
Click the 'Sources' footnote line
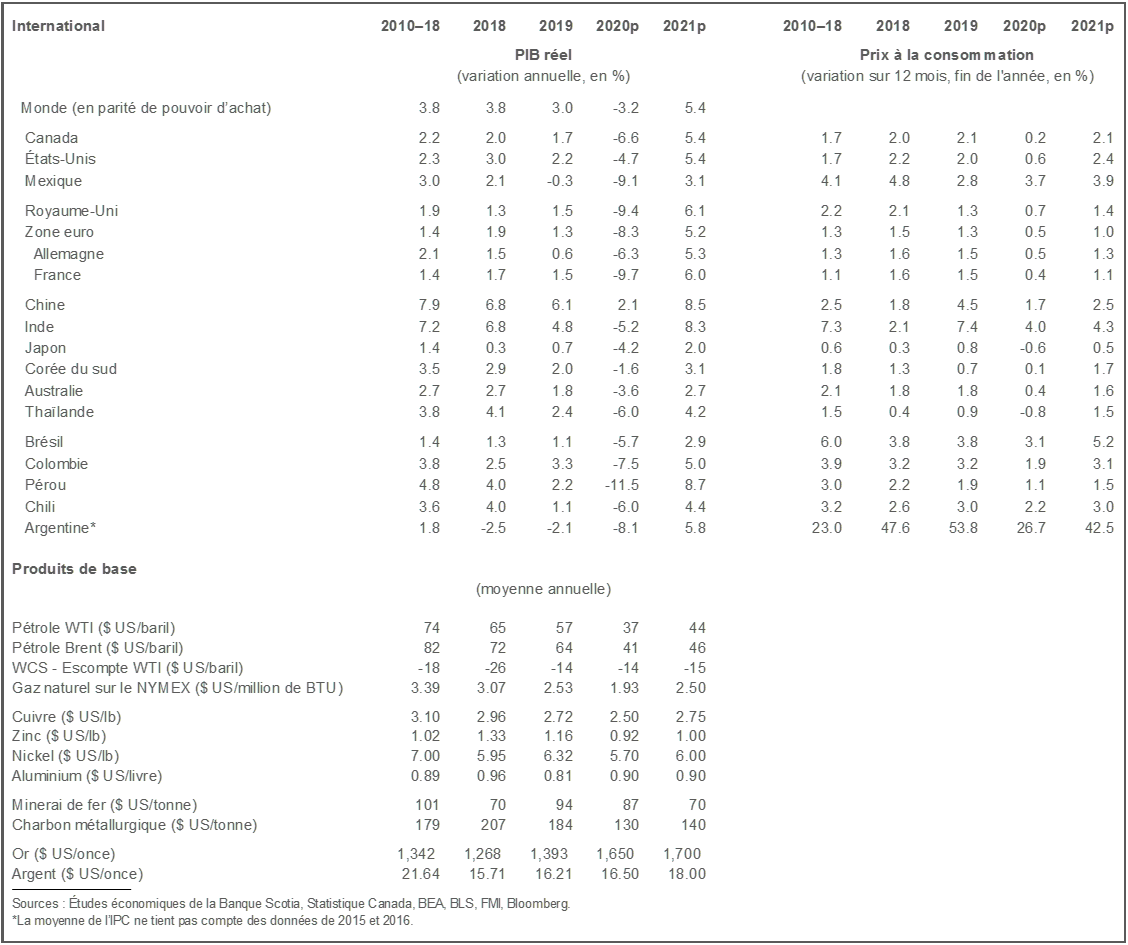291,904
